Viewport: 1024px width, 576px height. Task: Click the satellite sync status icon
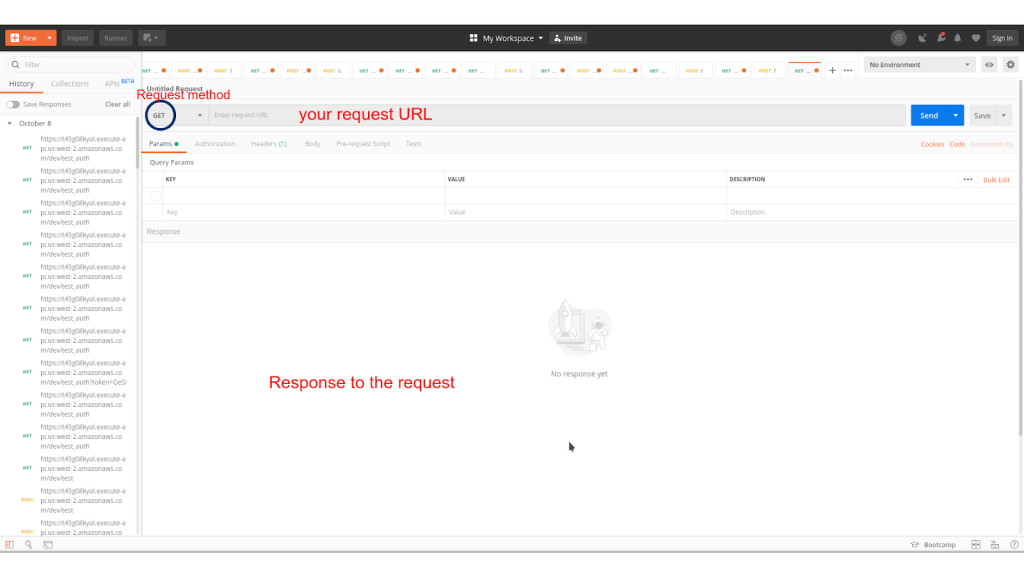tap(921, 38)
